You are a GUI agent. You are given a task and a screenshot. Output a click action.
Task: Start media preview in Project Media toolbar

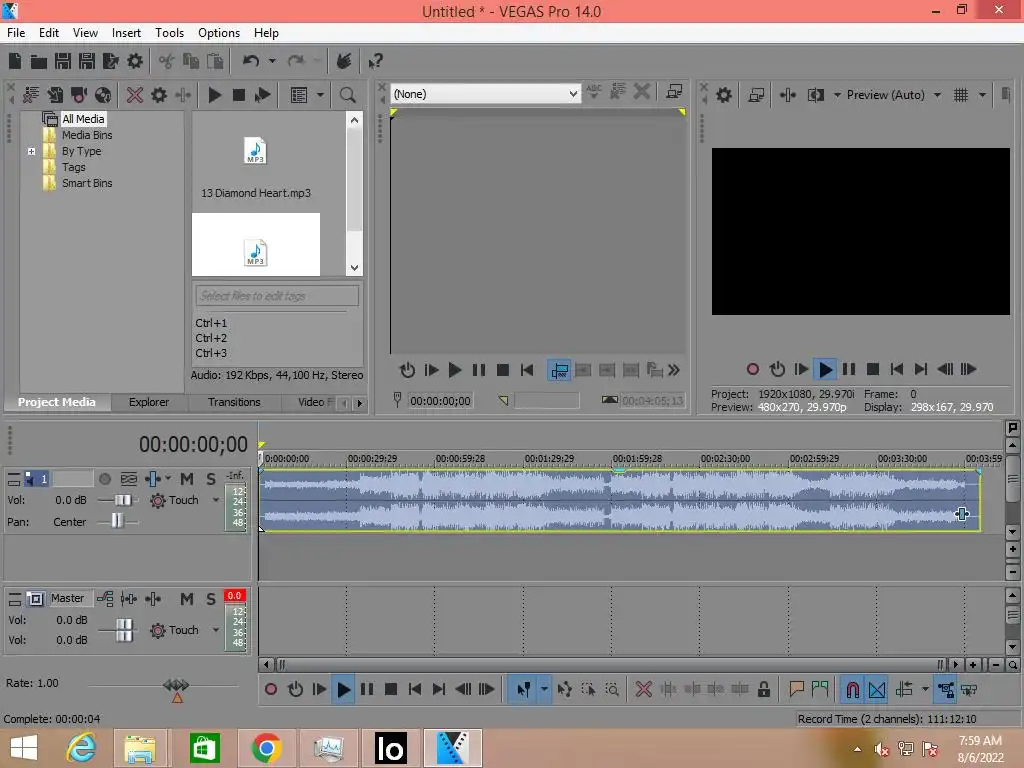214,95
